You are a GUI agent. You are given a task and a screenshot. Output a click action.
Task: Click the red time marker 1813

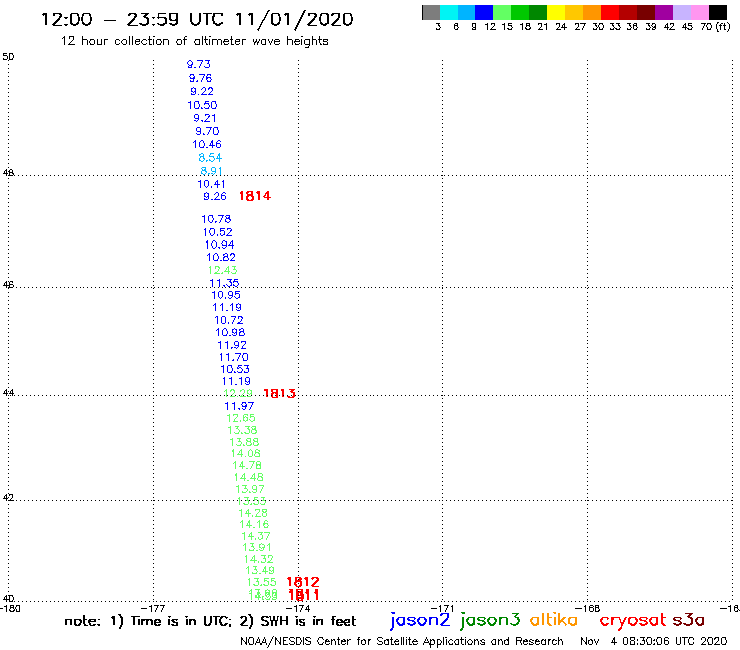(279, 393)
